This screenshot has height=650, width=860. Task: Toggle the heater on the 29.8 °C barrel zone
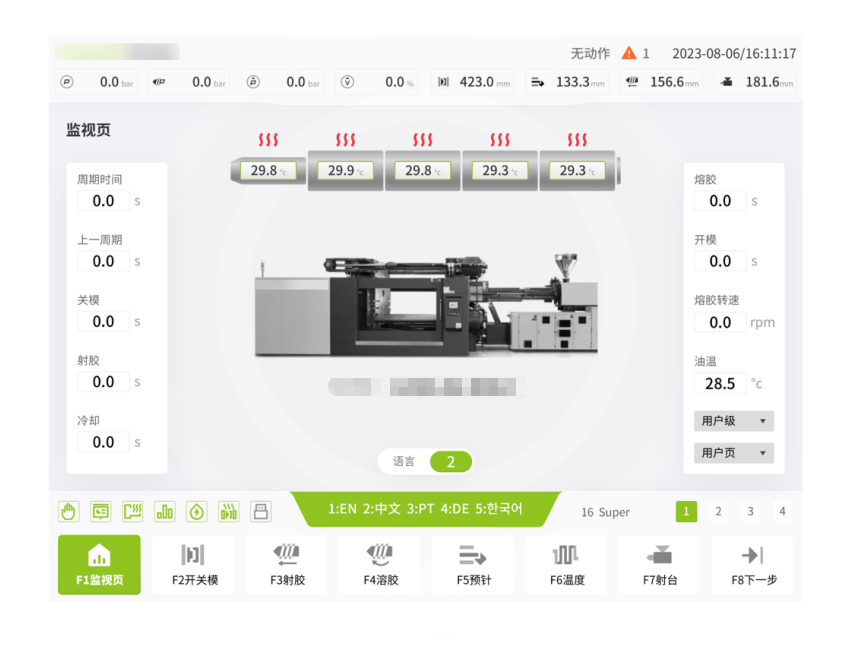coord(269,139)
